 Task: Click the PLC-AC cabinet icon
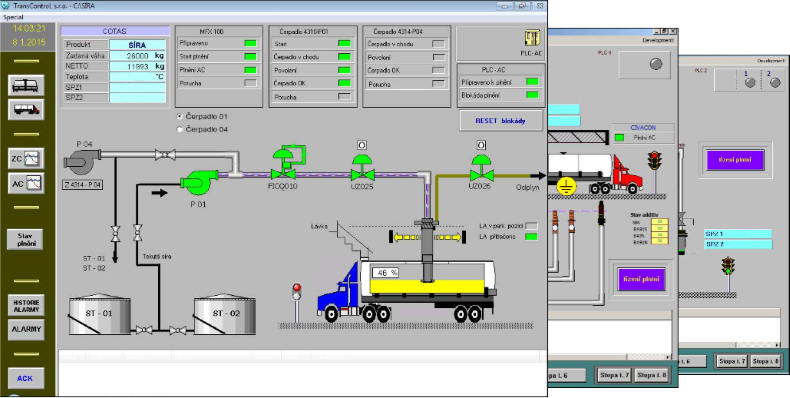[x=532, y=38]
